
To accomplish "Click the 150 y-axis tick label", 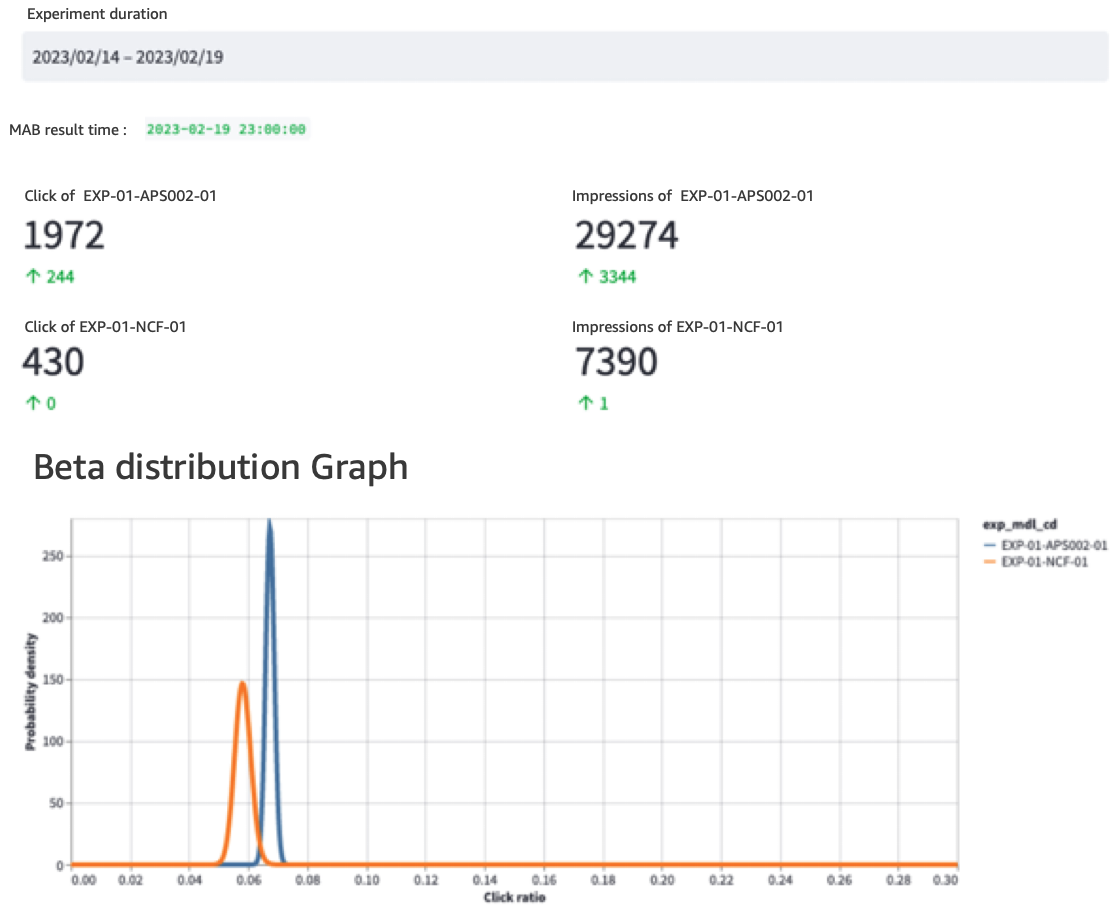I will pyautogui.click(x=53, y=680).
